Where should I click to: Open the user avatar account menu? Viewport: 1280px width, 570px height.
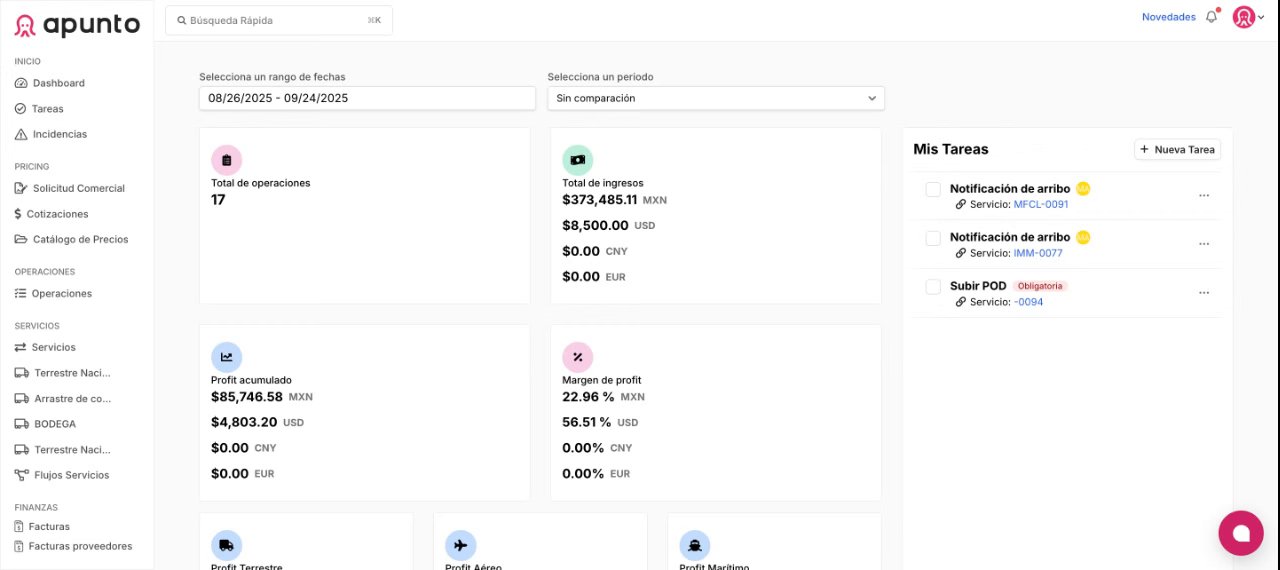1247,17
